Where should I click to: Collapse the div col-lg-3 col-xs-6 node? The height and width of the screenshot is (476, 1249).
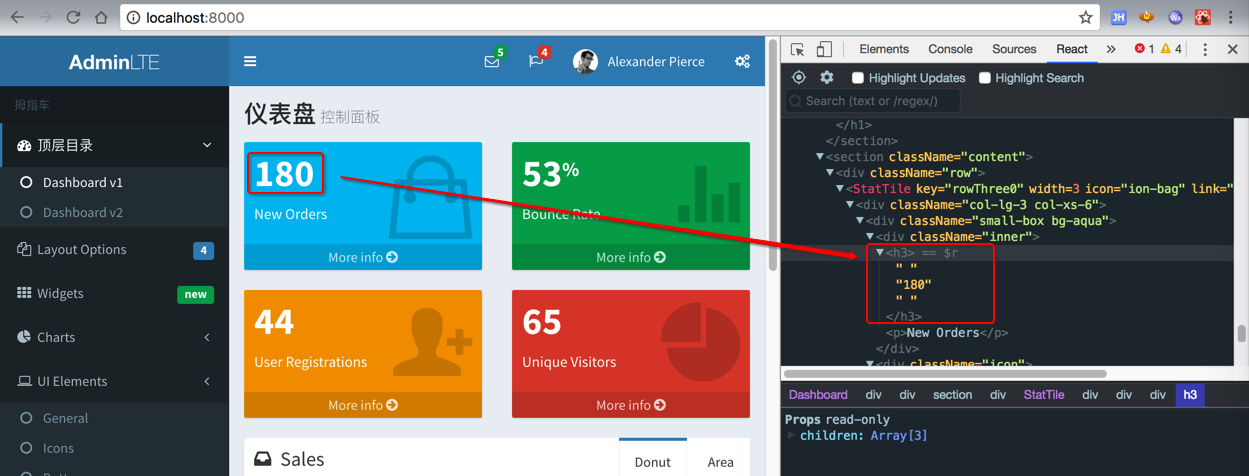point(850,205)
